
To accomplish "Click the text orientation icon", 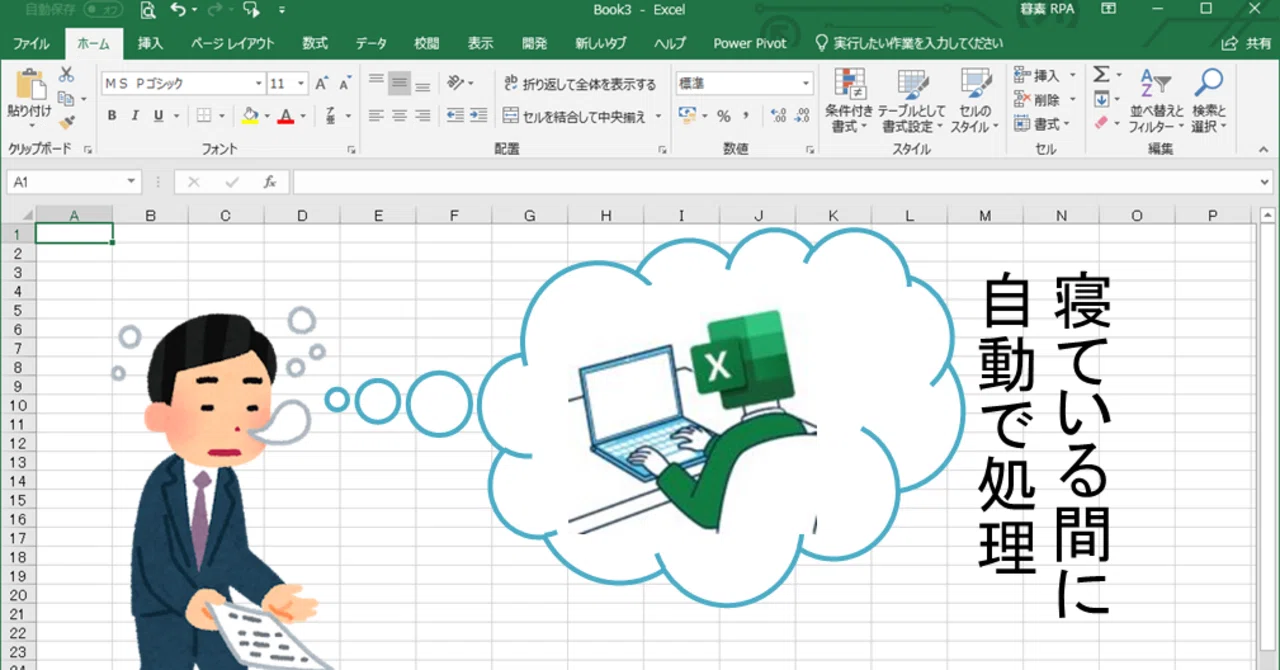I will (x=455, y=83).
